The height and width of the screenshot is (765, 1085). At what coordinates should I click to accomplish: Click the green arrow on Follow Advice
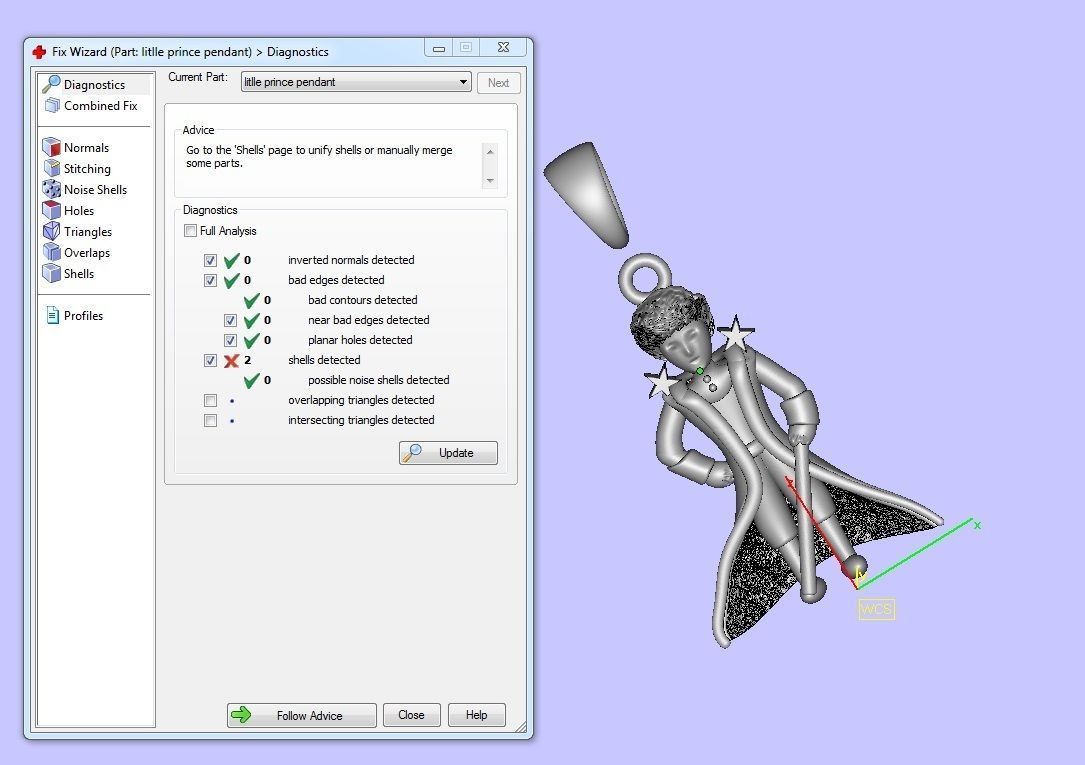241,715
